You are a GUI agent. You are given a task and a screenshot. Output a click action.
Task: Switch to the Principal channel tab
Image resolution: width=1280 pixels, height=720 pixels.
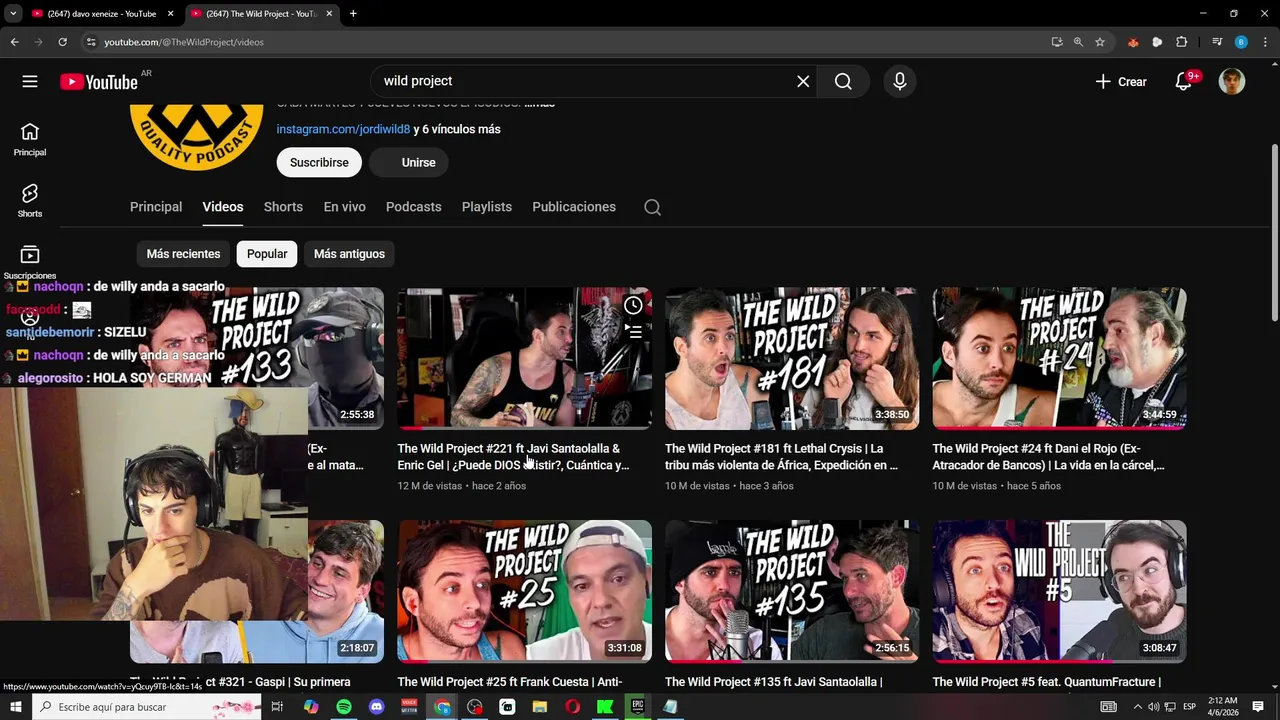(156, 207)
